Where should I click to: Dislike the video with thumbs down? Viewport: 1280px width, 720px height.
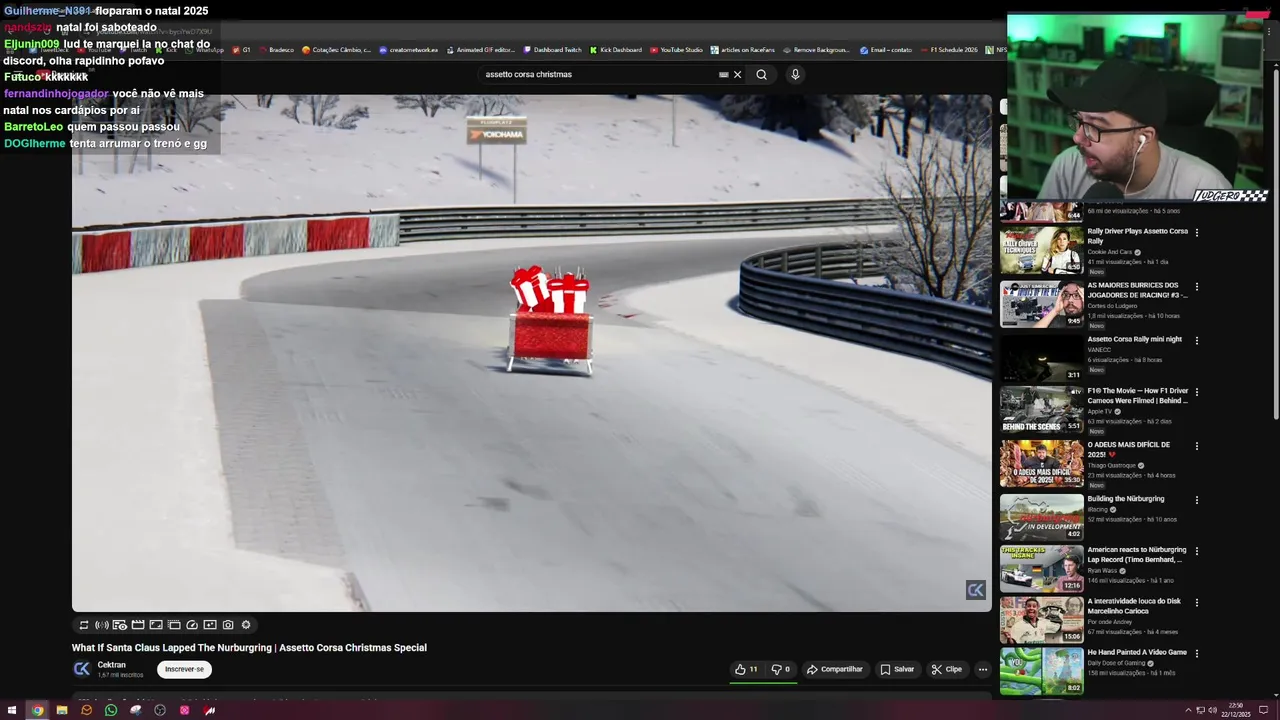[x=780, y=669]
